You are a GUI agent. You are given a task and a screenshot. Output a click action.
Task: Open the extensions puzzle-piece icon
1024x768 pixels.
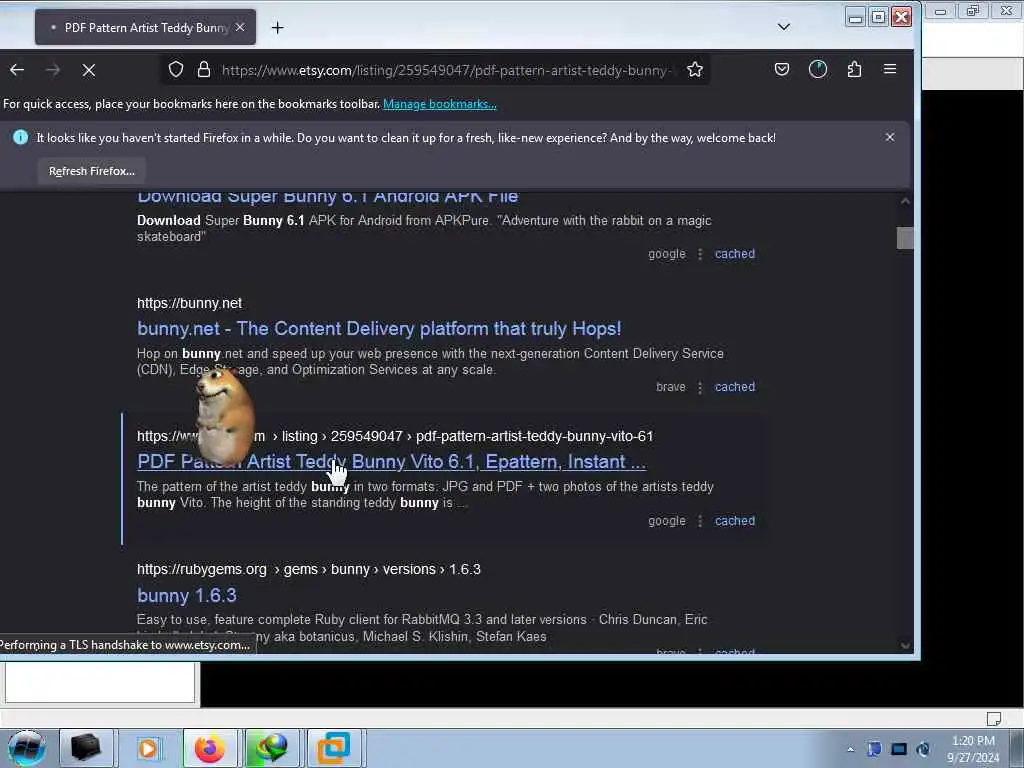tap(854, 69)
